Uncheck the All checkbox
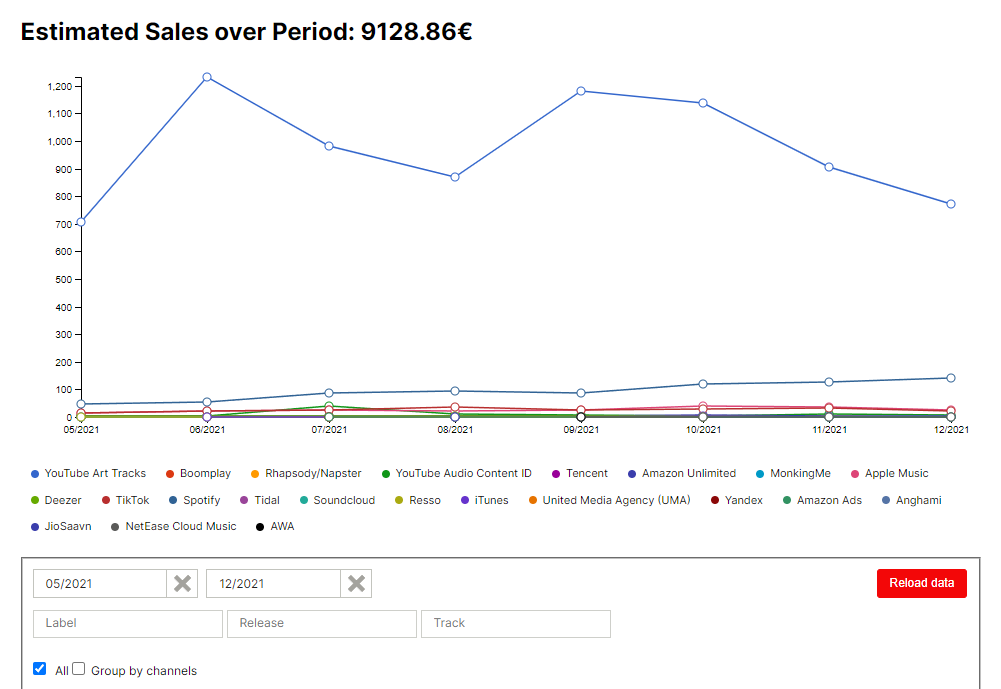This screenshot has height=689, width=1001. point(40,669)
